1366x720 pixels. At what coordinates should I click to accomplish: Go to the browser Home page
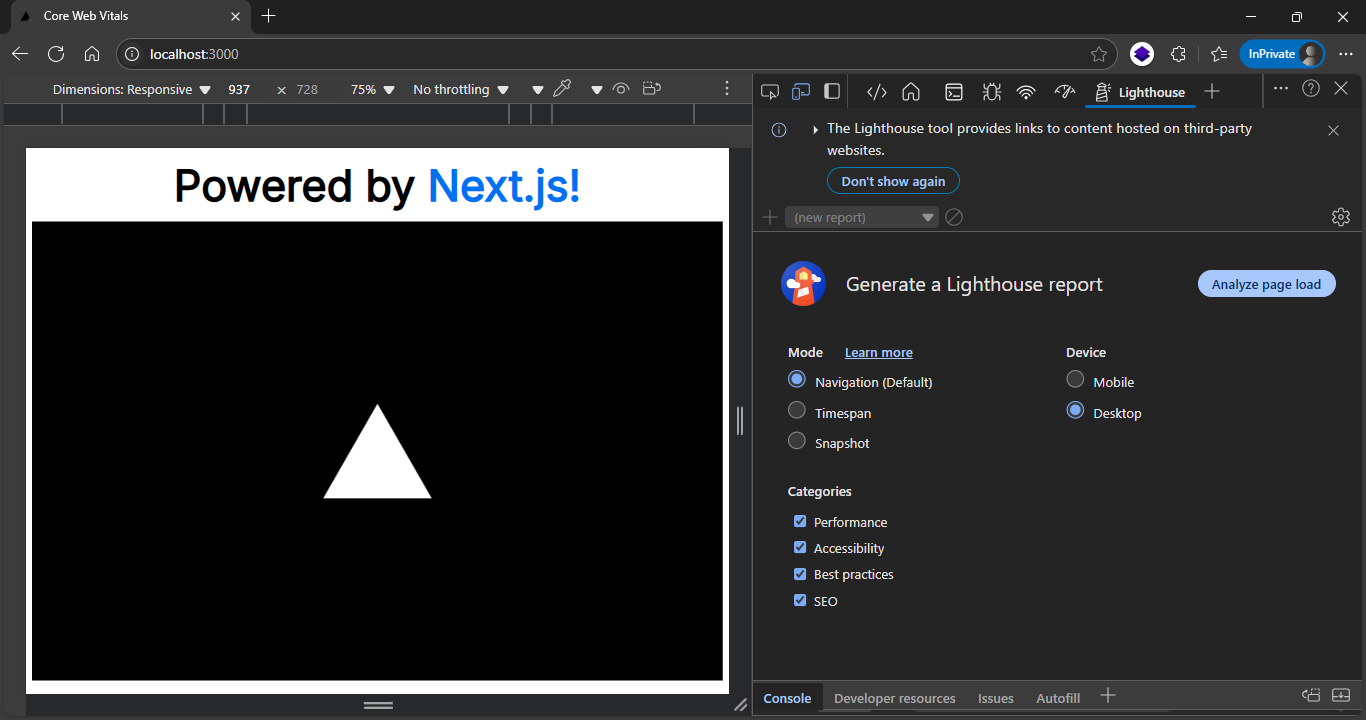point(92,54)
